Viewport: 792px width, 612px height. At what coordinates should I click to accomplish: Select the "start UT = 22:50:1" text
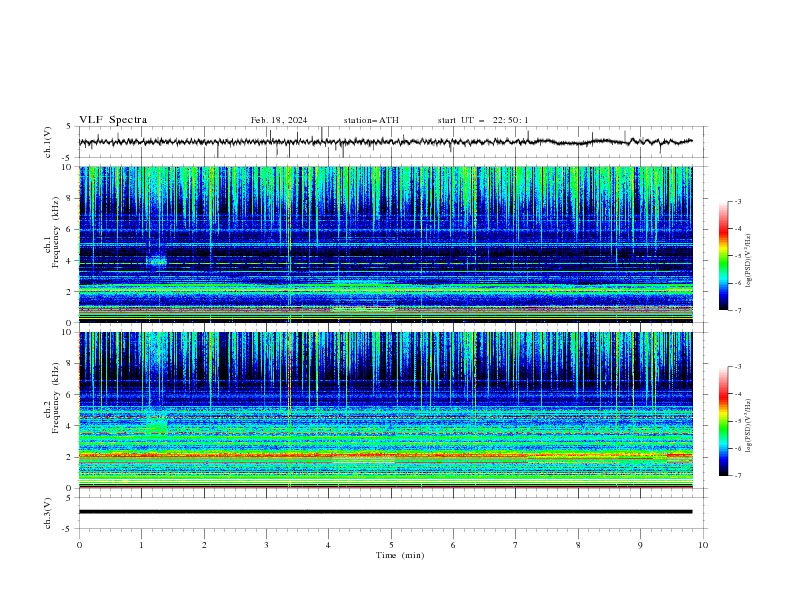coord(483,120)
